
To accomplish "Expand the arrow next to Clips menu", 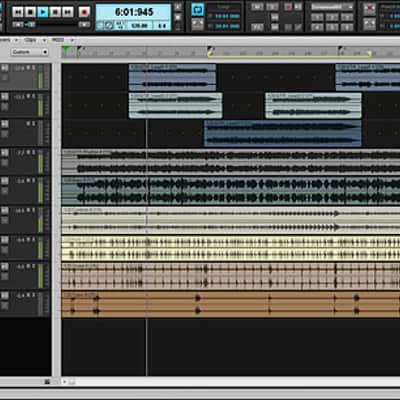I will click(44, 40).
